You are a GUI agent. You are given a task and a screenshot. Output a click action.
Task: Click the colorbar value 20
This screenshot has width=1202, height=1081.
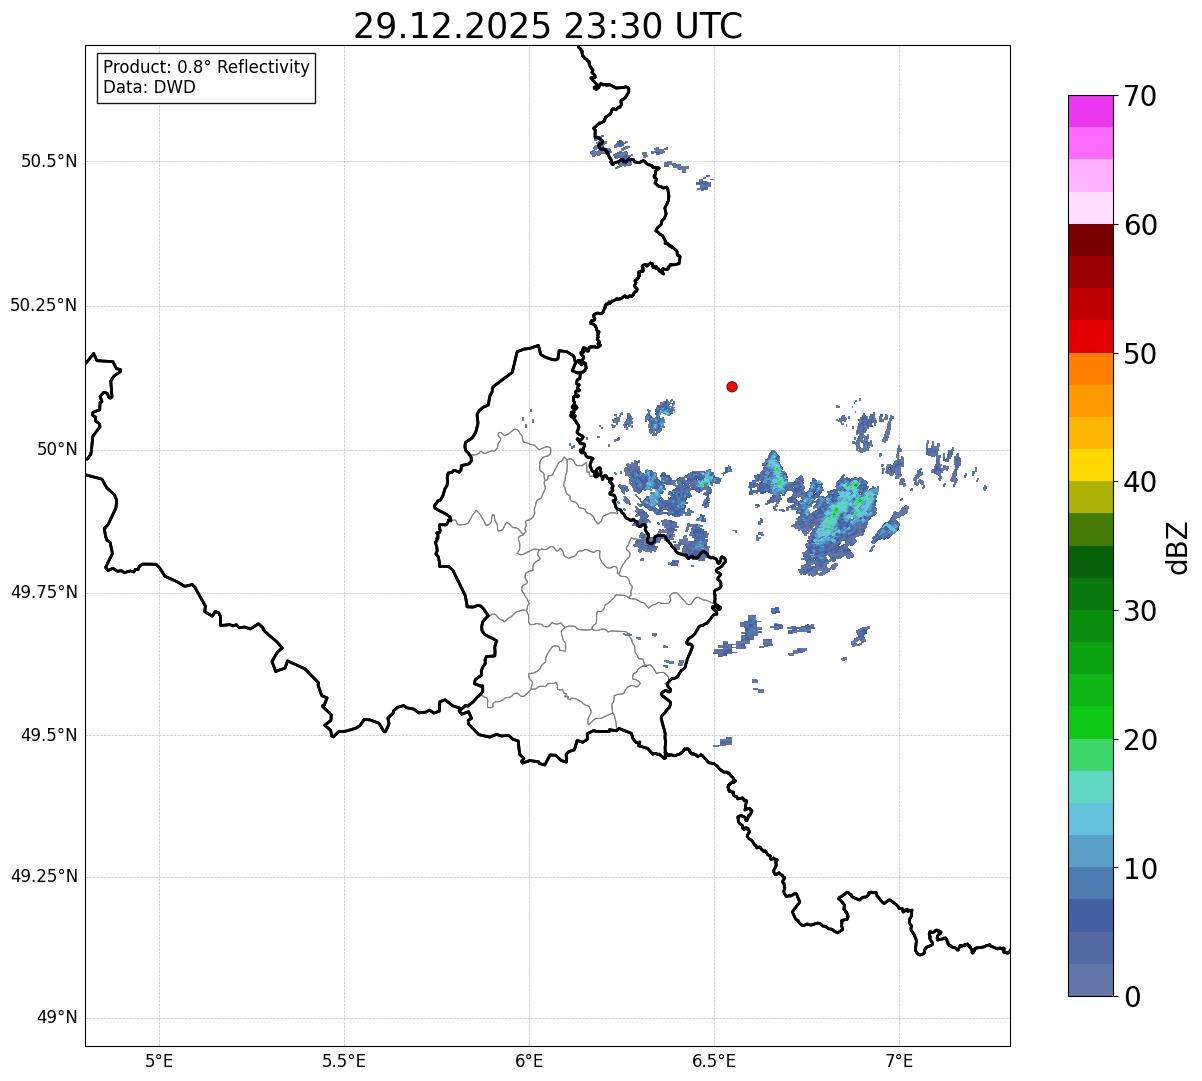point(1140,740)
